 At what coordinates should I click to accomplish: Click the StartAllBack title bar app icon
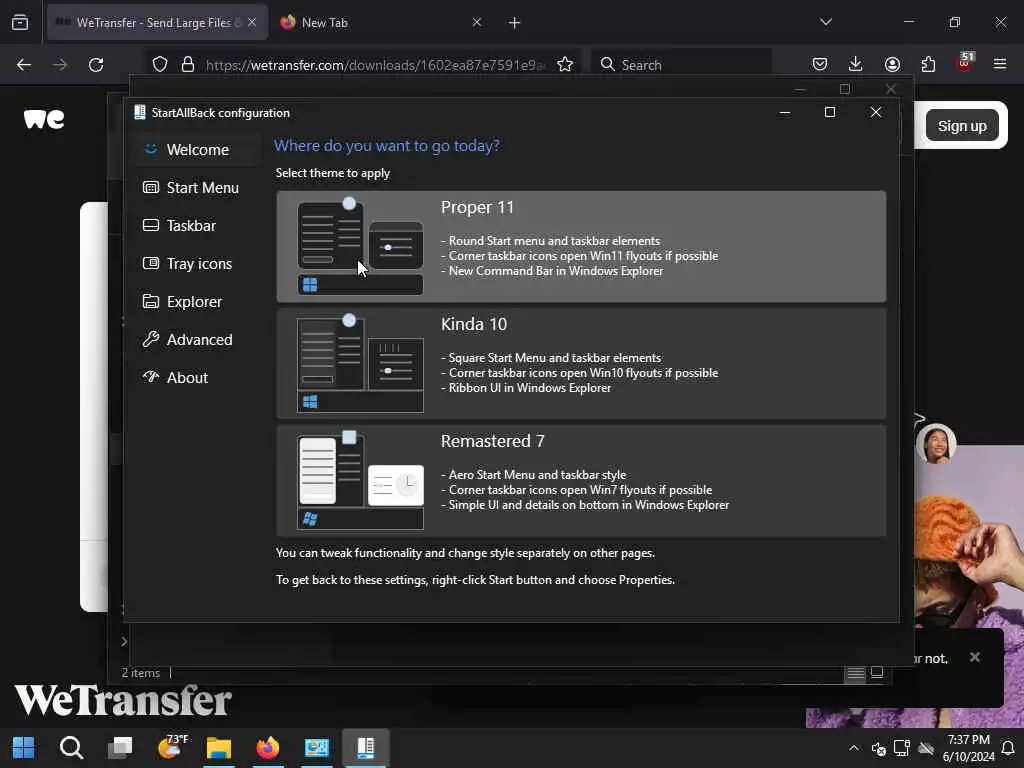(x=140, y=112)
